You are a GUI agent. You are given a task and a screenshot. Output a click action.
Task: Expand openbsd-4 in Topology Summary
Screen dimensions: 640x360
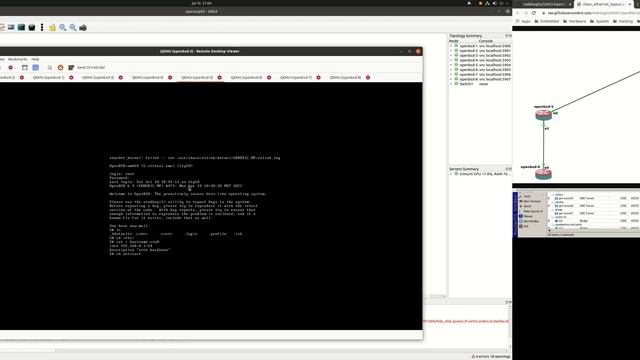451,60
